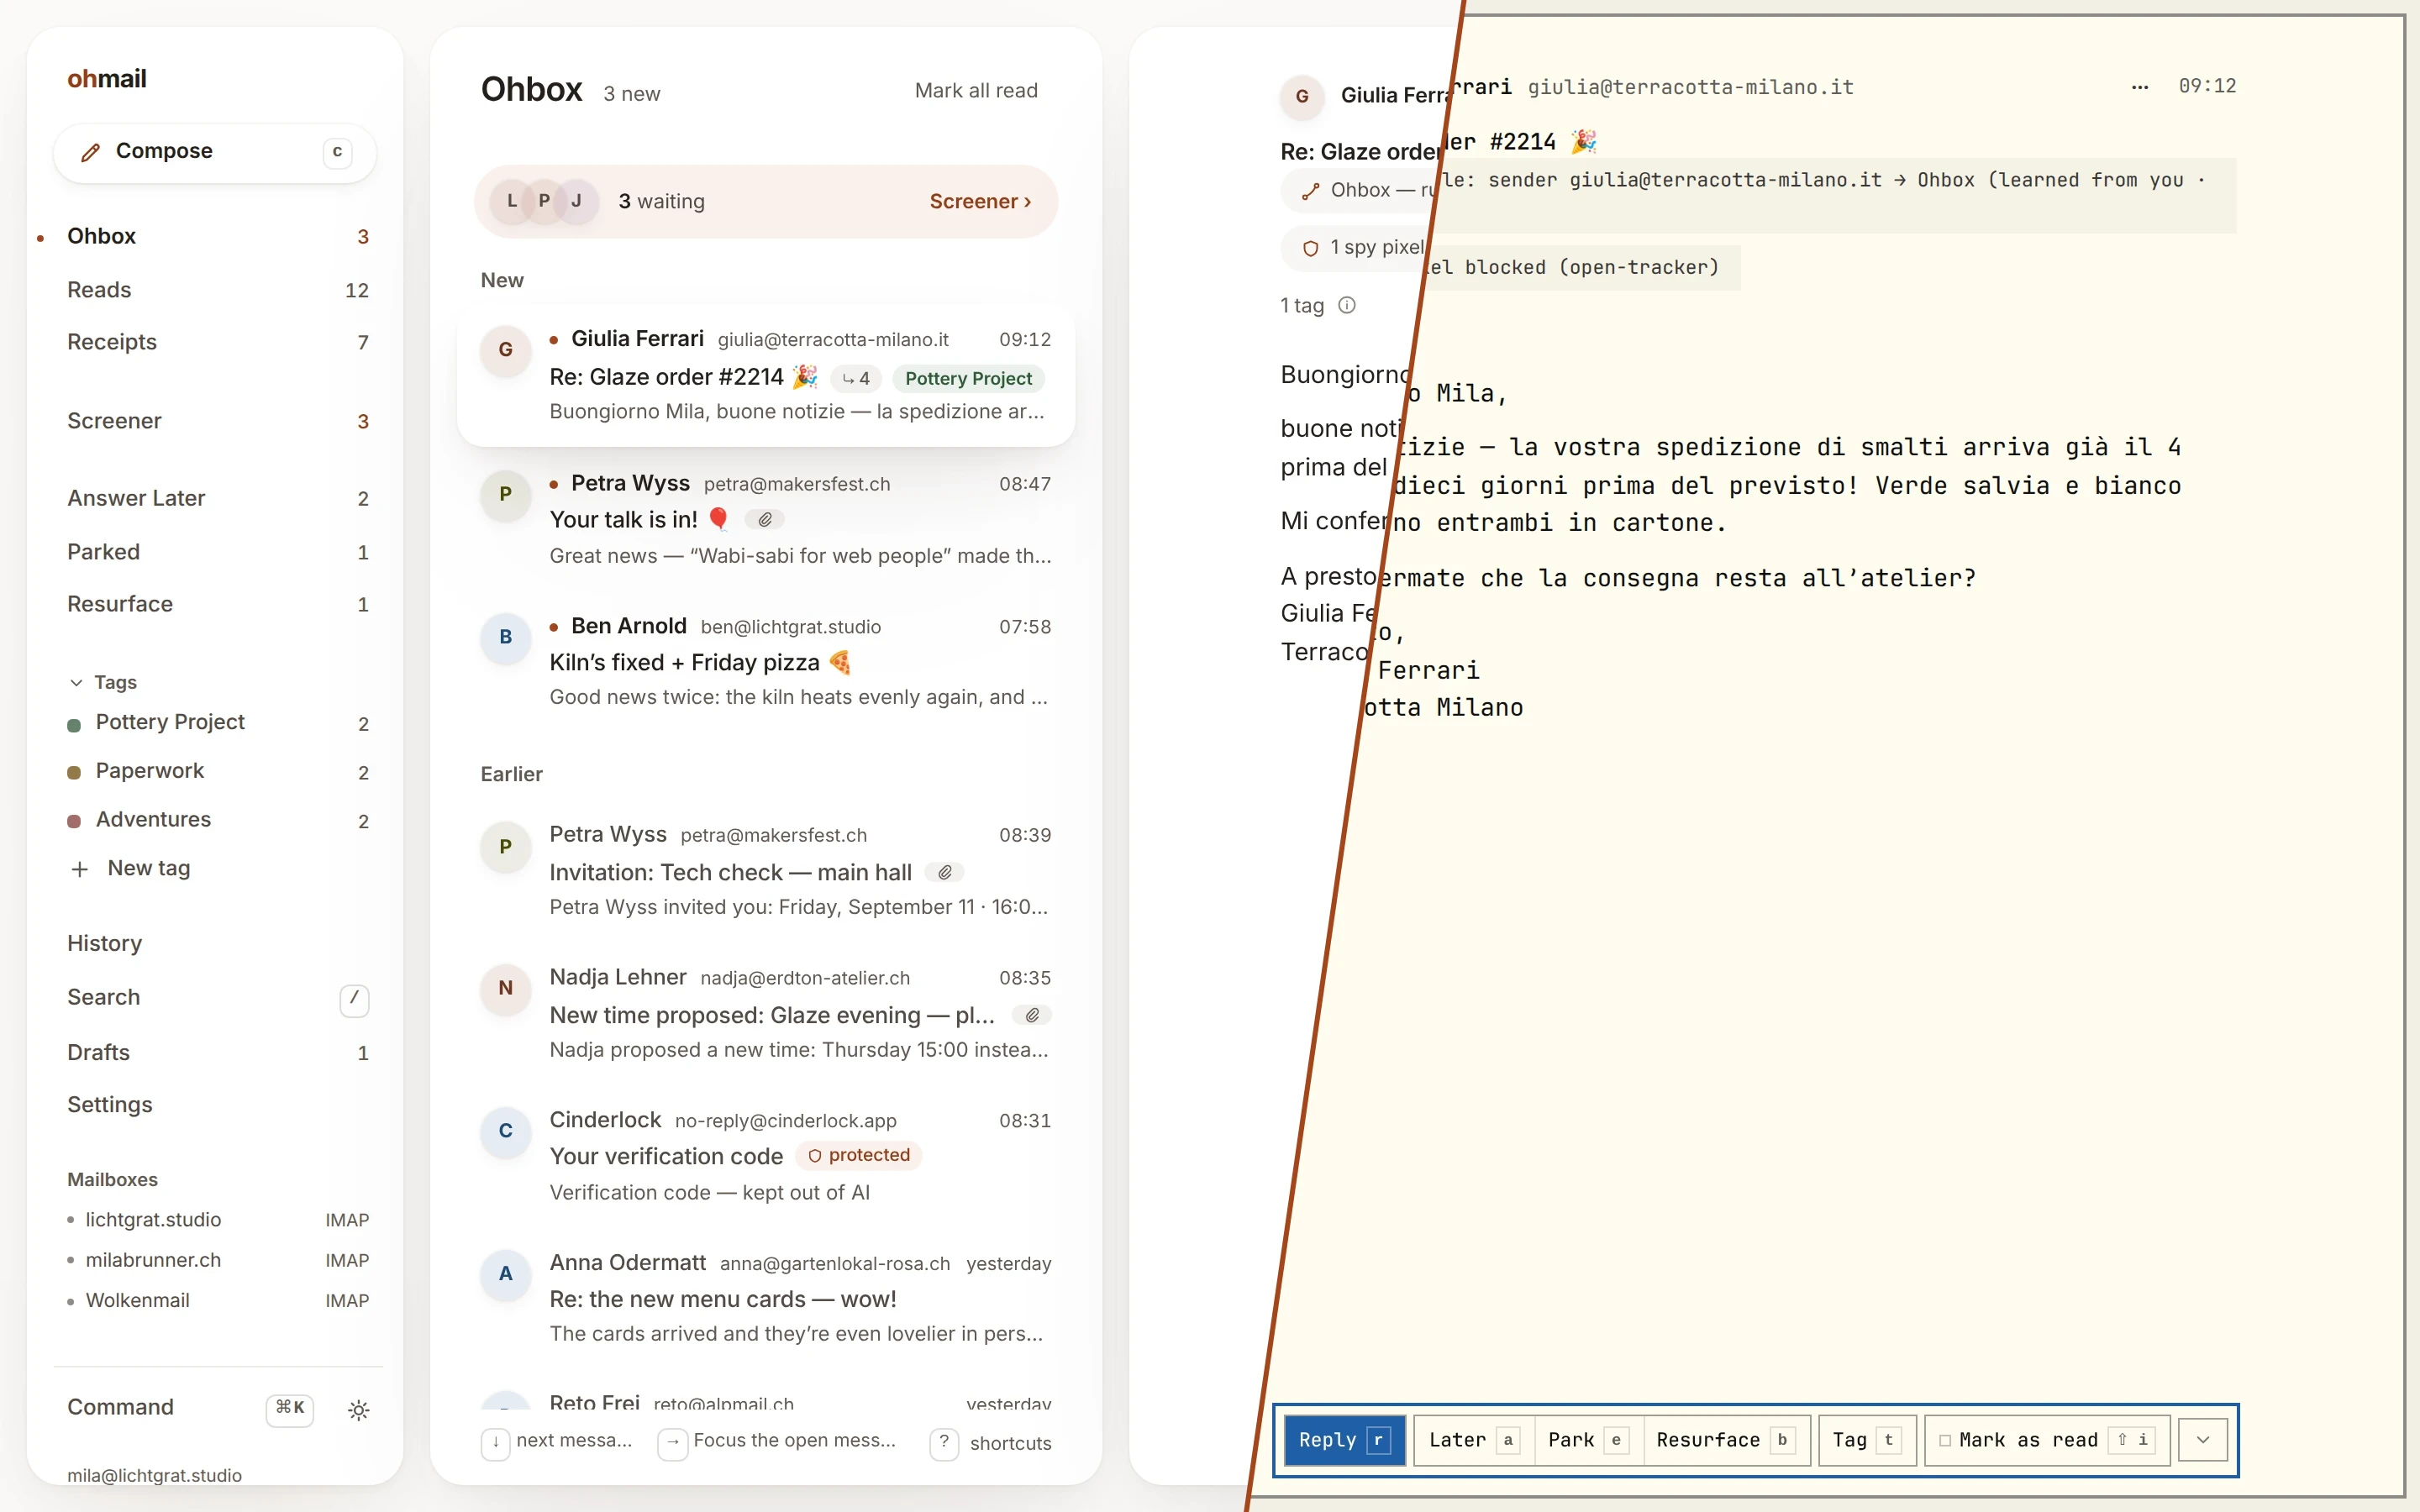Select the Wolkenmail mailbox
This screenshot has height=1512, width=2420.
click(x=218, y=1301)
